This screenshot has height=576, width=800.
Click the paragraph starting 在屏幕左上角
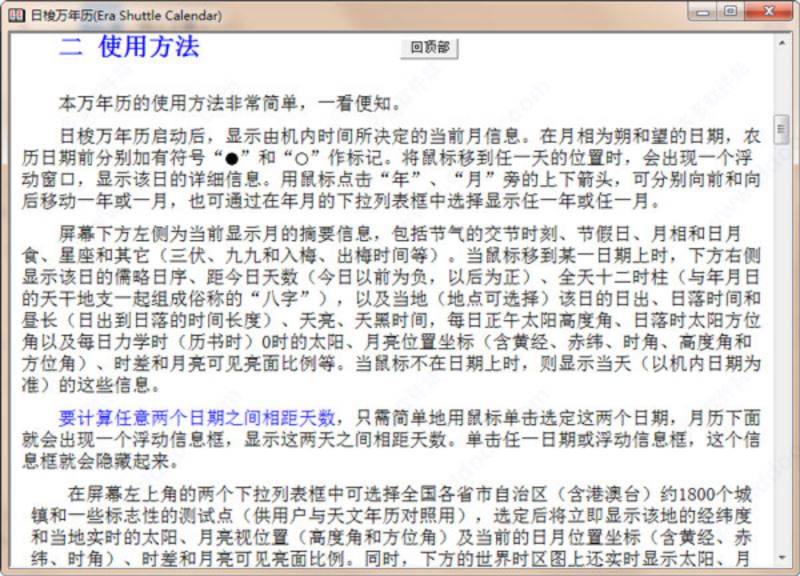point(391,527)
